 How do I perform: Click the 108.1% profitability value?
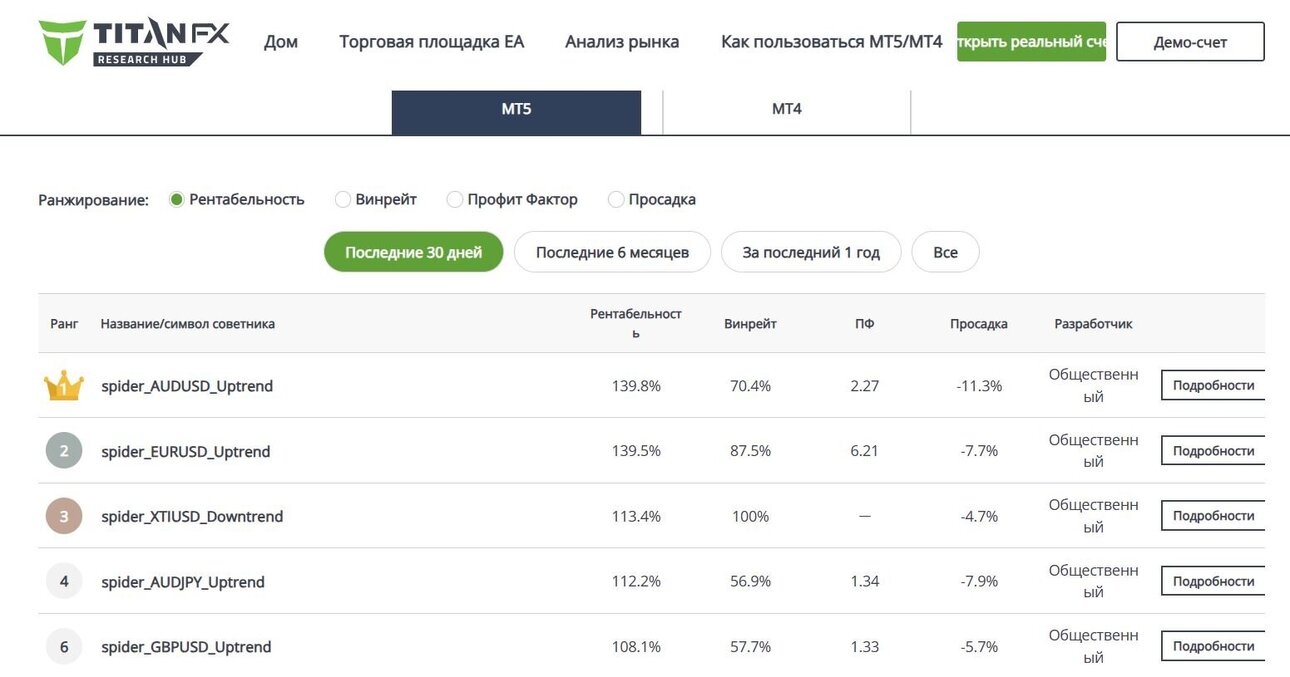tap(636, 647)
